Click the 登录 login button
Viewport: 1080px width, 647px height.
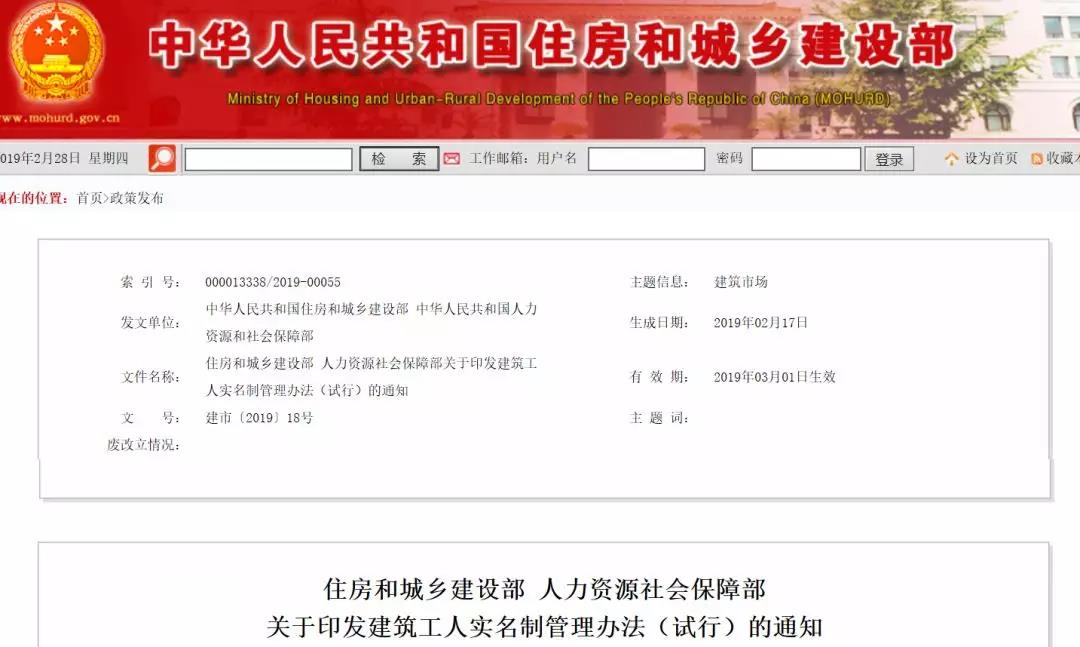click(x=889, y=159)
